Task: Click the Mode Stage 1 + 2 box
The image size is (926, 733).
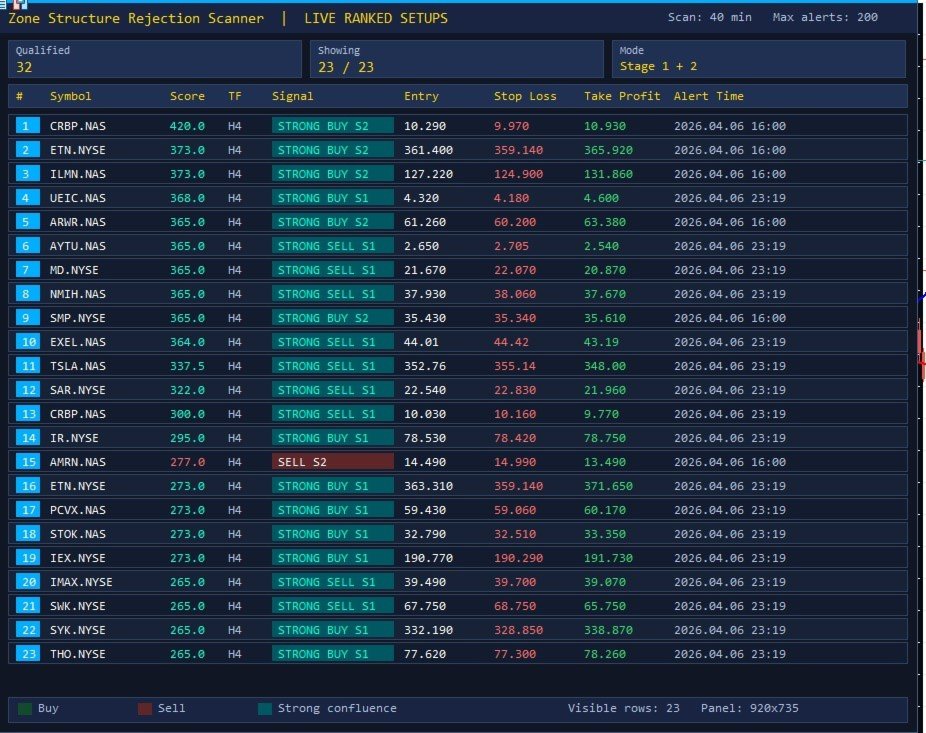Action: point(759,59)
